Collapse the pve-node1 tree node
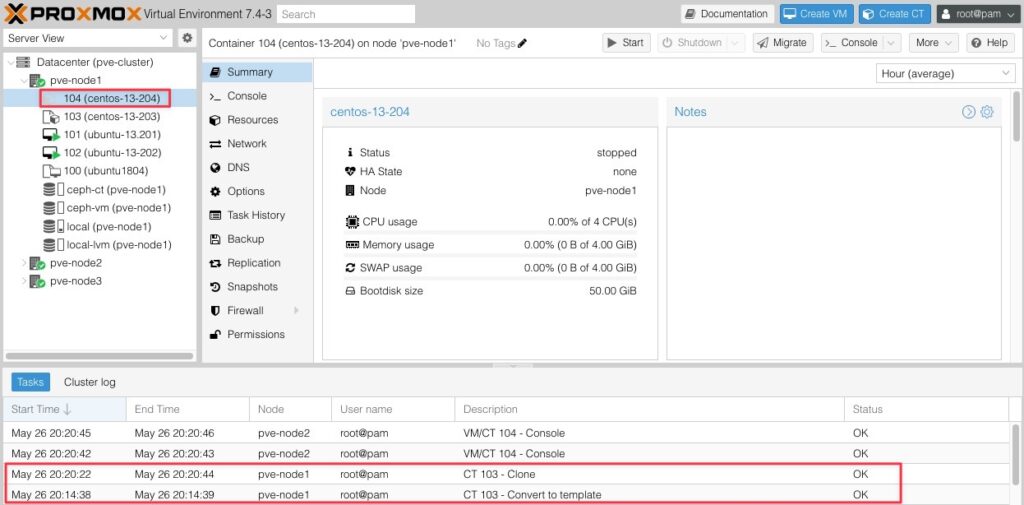 [x=24, y=80]
